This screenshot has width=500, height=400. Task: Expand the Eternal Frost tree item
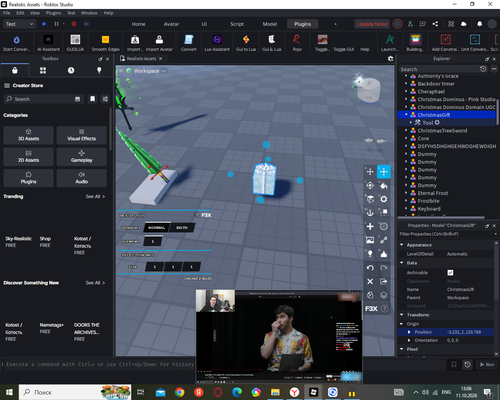pos(406,193)
